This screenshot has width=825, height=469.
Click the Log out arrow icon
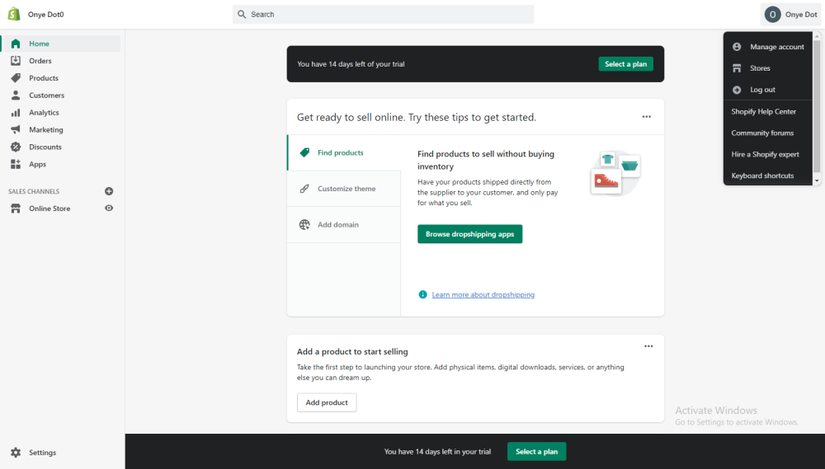(x=737, y=90)
